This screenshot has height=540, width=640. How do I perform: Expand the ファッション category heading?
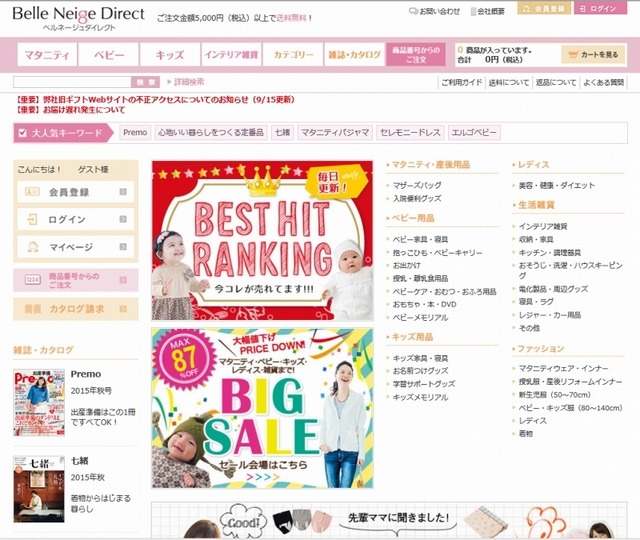538,349
